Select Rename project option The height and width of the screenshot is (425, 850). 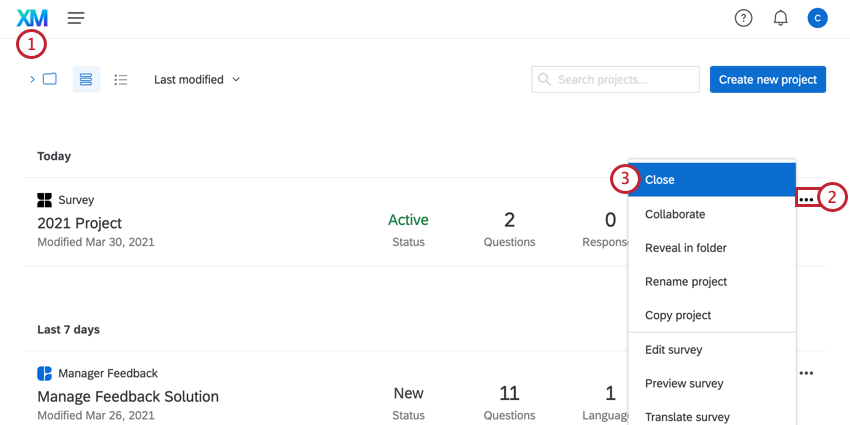pyautogui.click(x=686, y=281)
